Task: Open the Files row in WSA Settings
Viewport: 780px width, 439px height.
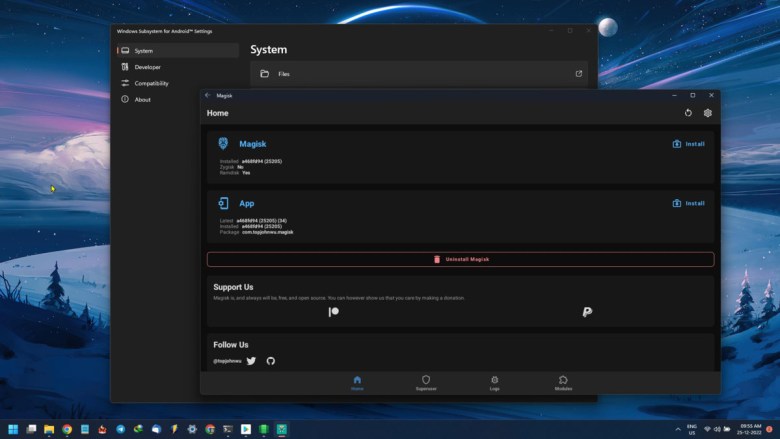Action: (419, 74)
